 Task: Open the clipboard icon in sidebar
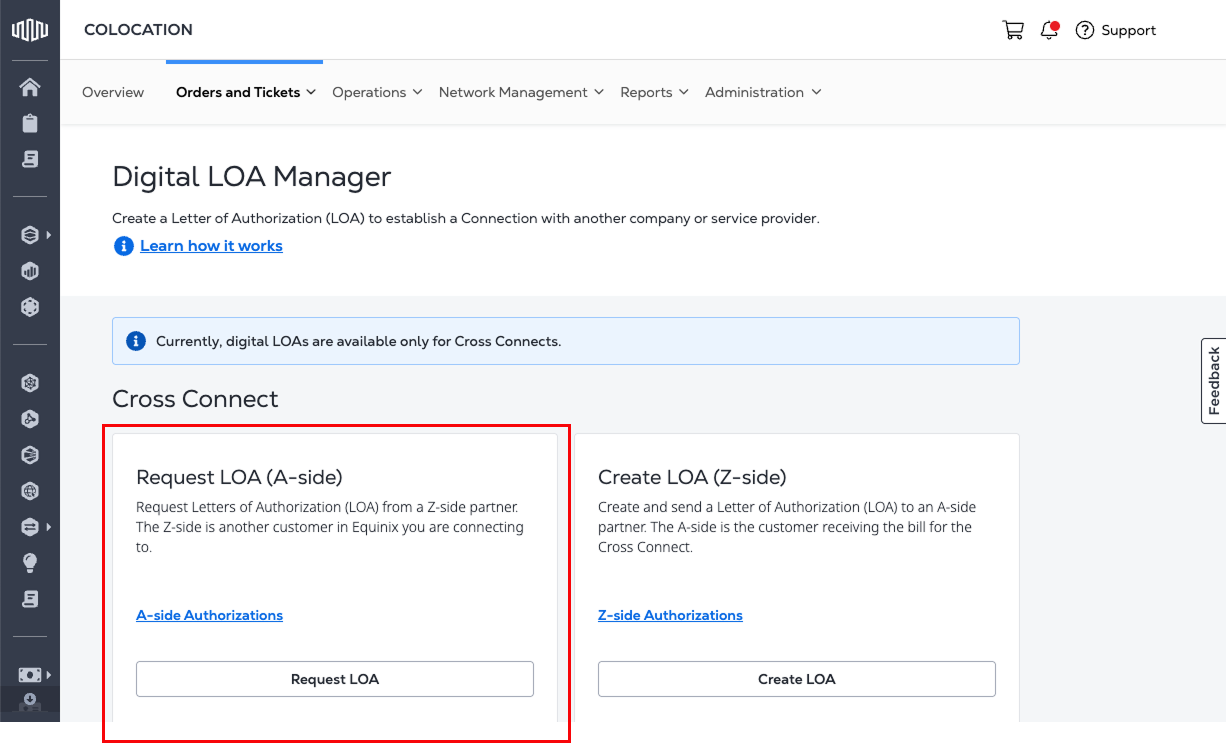coord(30,123)
